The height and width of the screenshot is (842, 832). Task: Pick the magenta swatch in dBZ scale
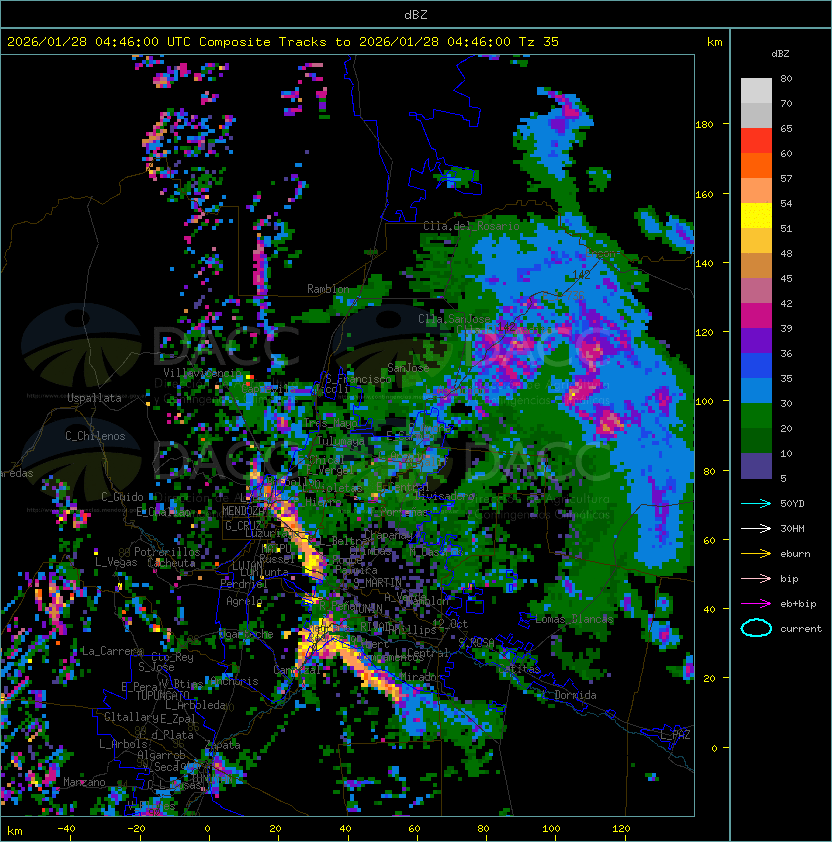pos(756,316)
